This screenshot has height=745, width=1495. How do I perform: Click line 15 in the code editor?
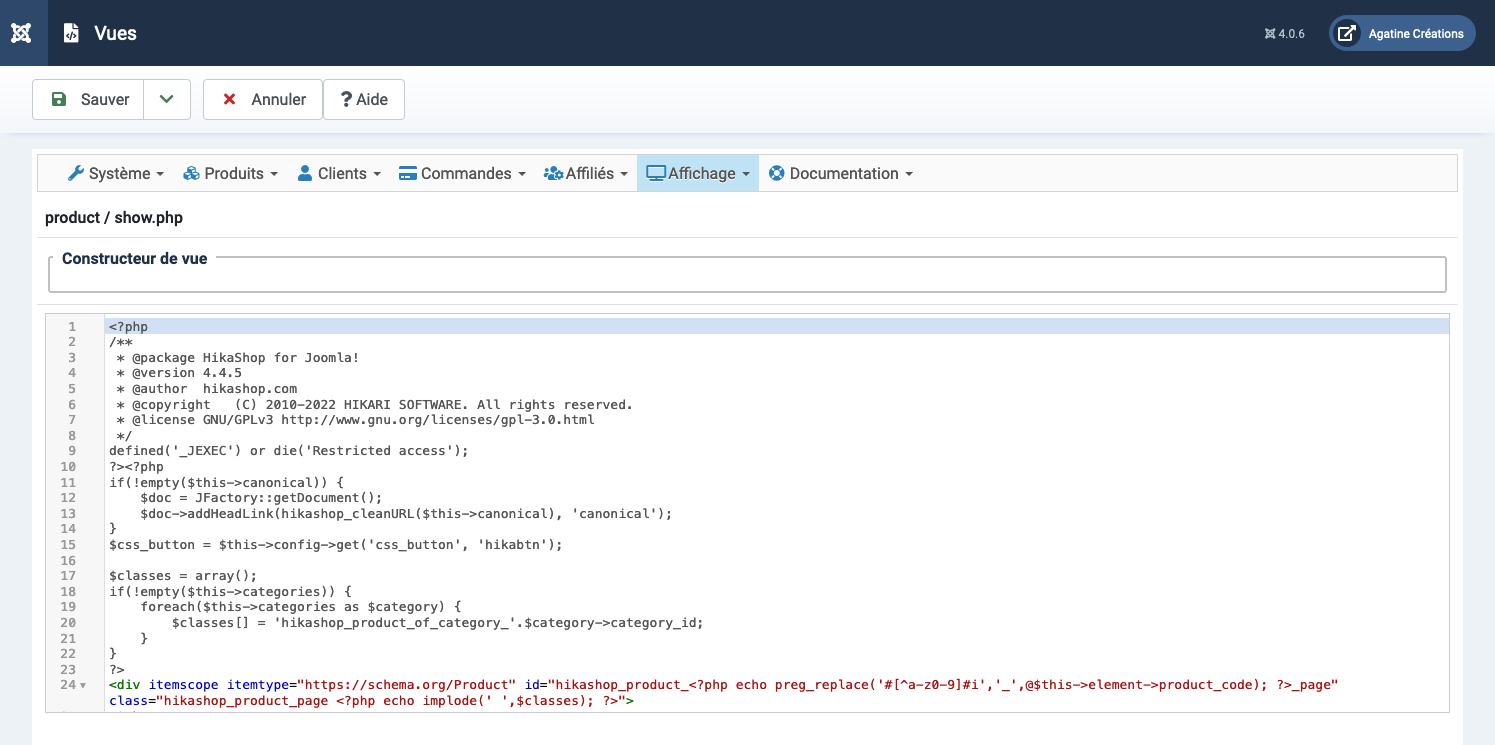click(x=336, y=545)
